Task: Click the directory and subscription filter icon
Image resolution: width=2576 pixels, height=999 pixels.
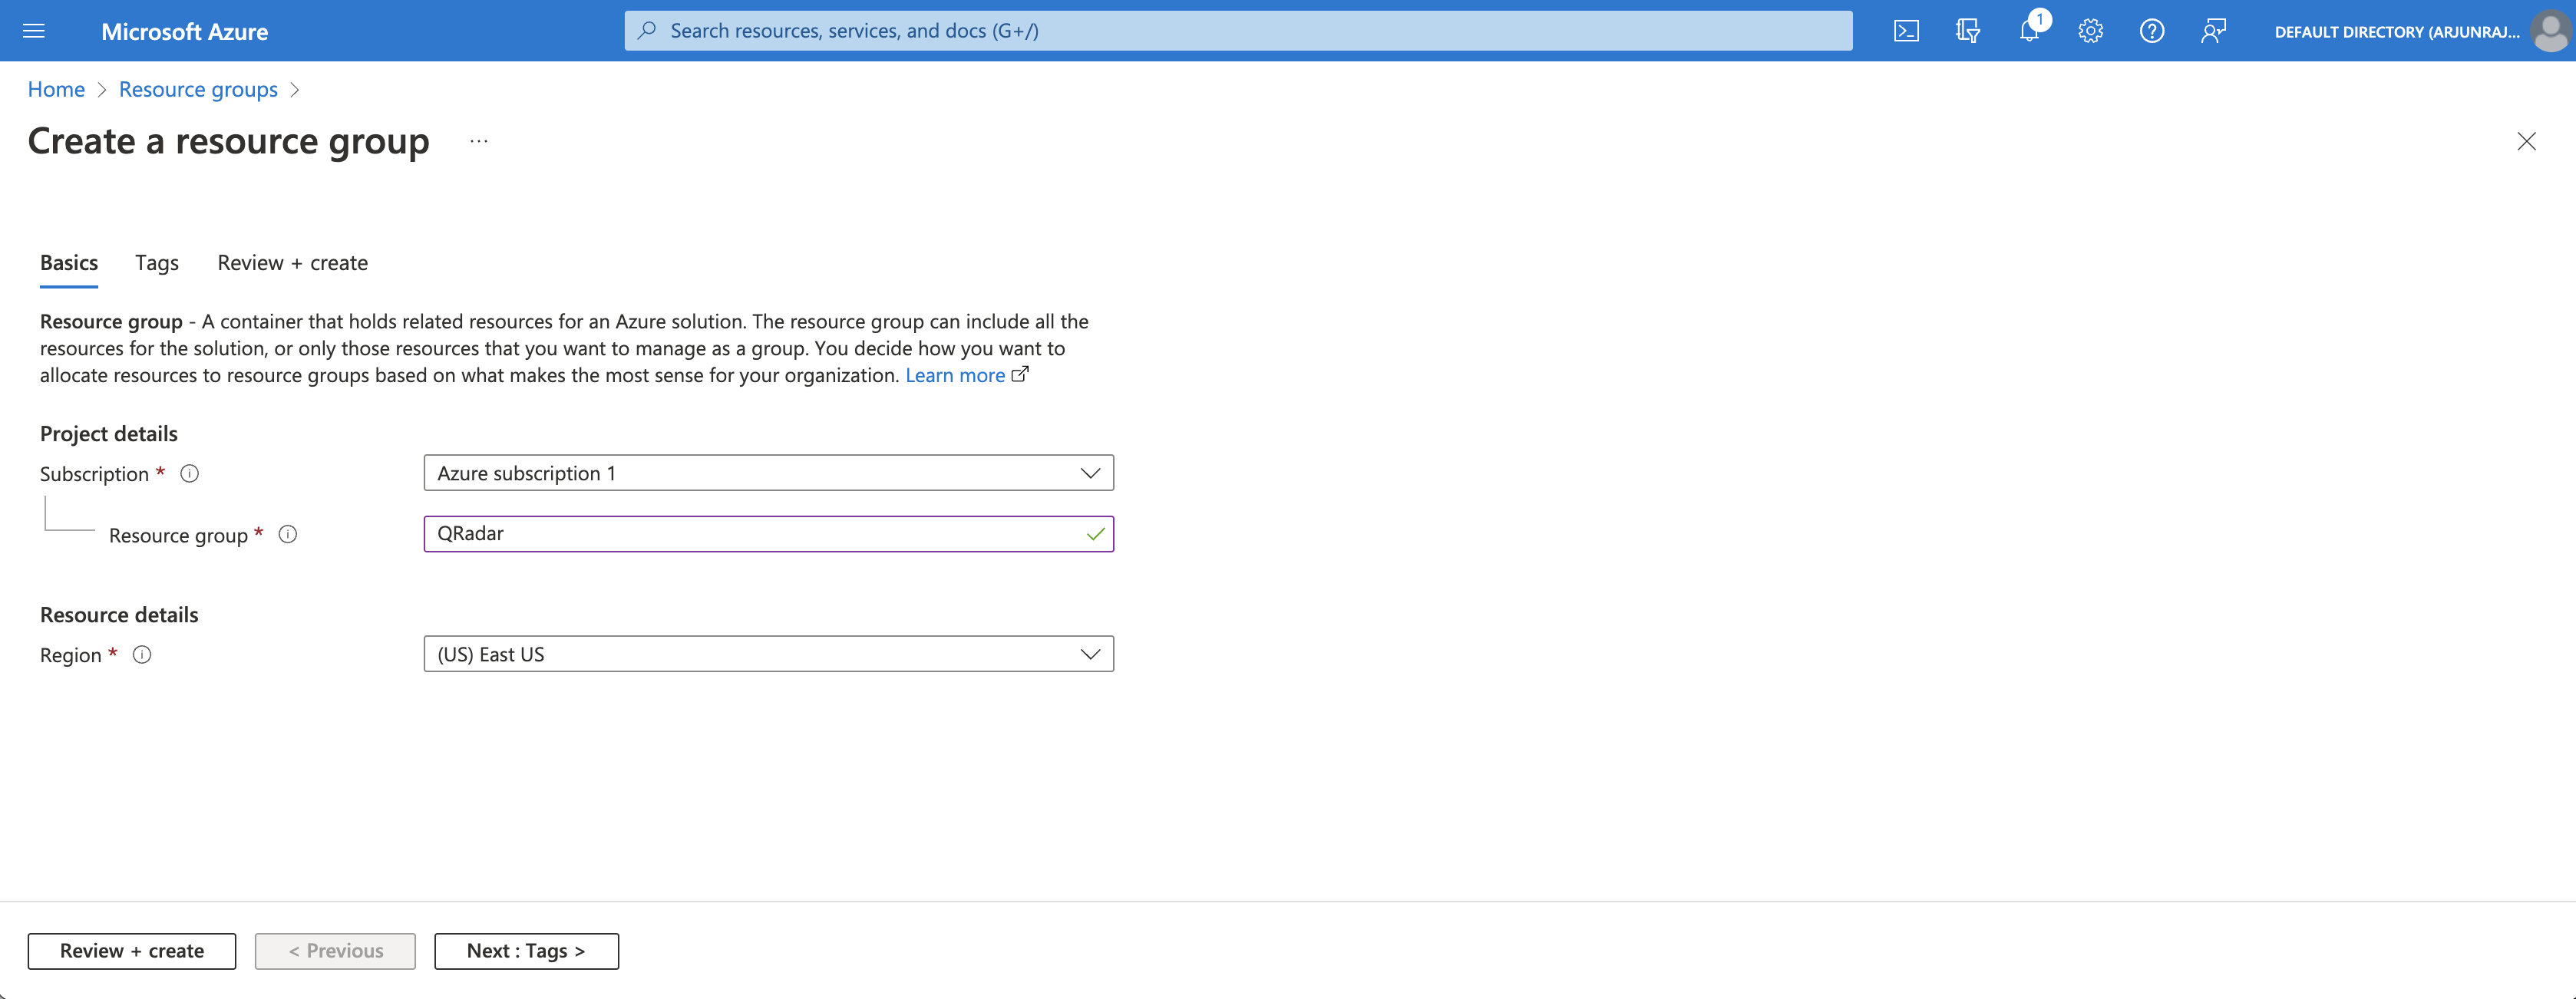Action: [x=1967, y=30]
